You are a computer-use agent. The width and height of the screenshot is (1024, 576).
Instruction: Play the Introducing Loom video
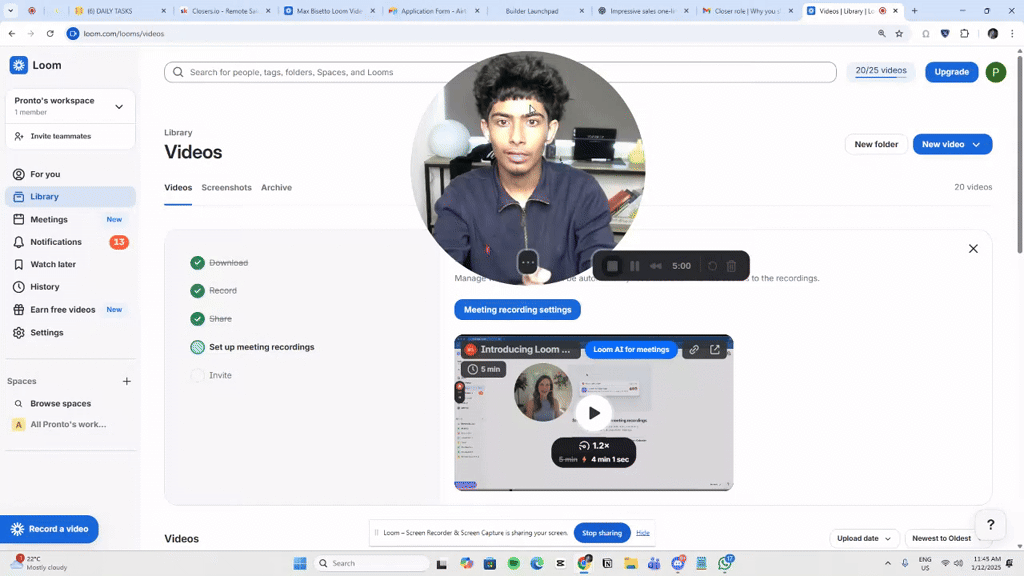tap(594, 413)
